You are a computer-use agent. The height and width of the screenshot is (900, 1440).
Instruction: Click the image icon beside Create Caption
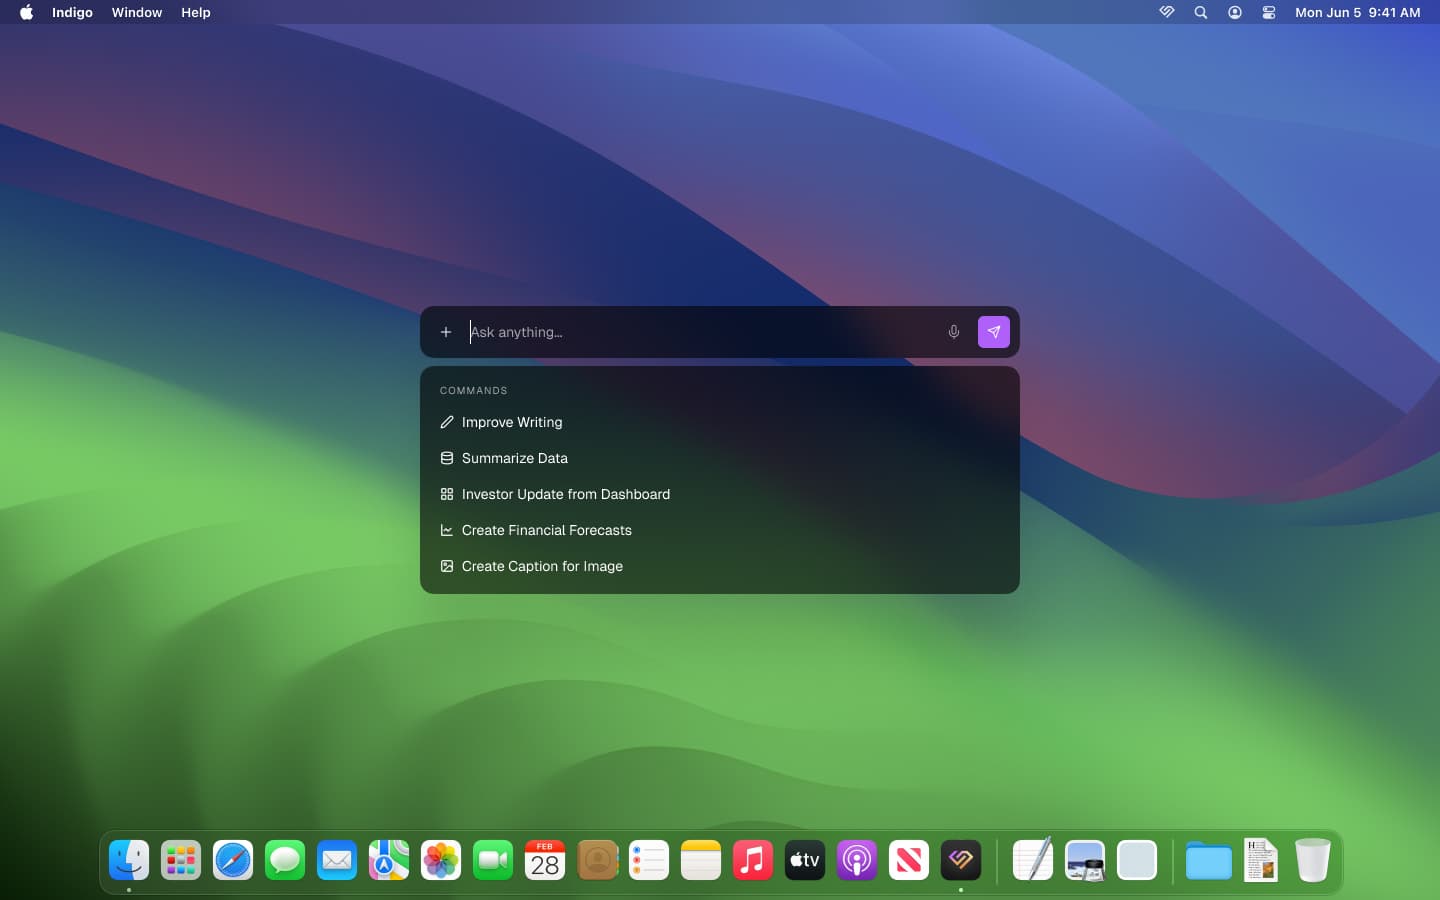coord(446,566)
